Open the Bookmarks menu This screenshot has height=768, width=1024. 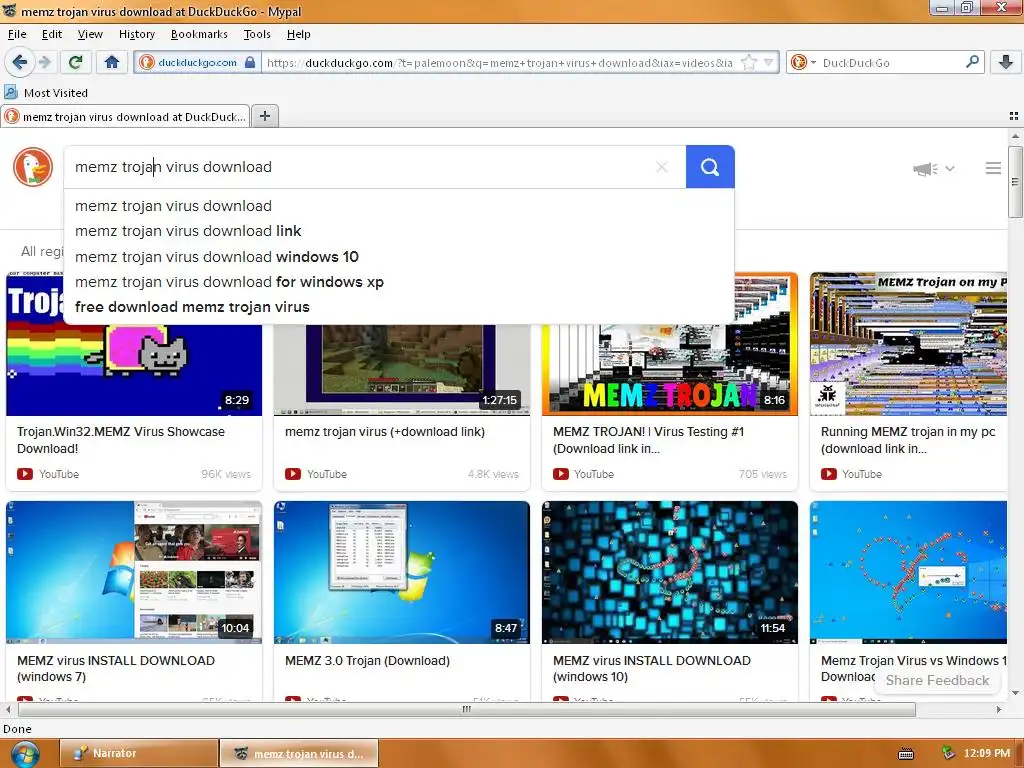pyautogui.click(x=199, y=34)
